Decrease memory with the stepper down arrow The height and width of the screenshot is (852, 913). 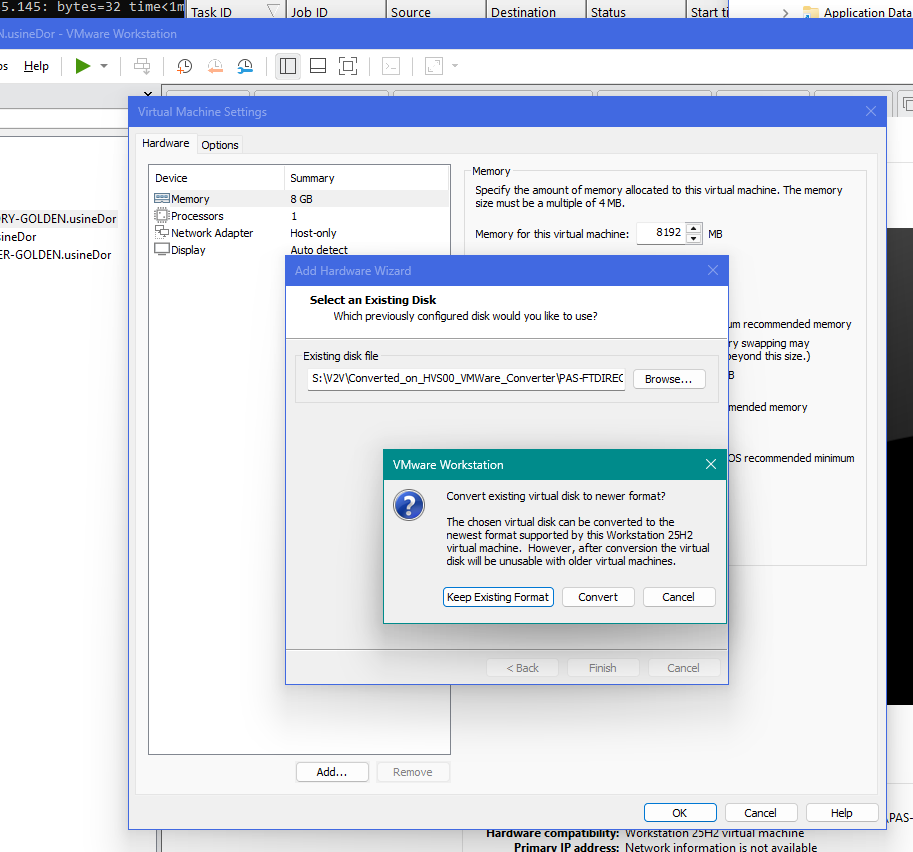pyautogui.click(x=693, y=238)
